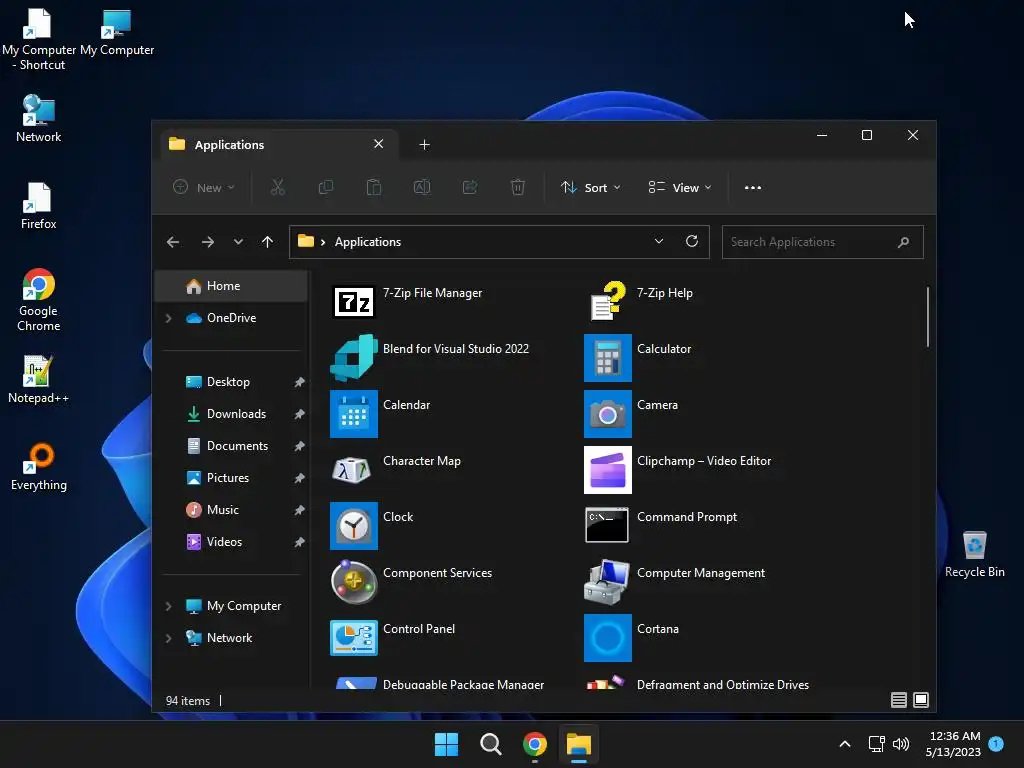
Task: Switch to large thumbnails view icon
Action: [x=921, y=700]
